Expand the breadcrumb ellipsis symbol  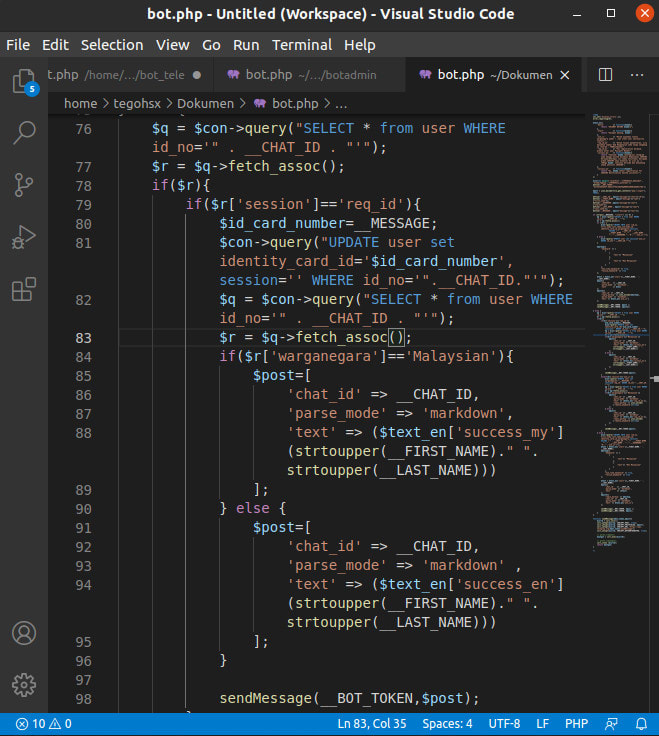pos(341,104)
